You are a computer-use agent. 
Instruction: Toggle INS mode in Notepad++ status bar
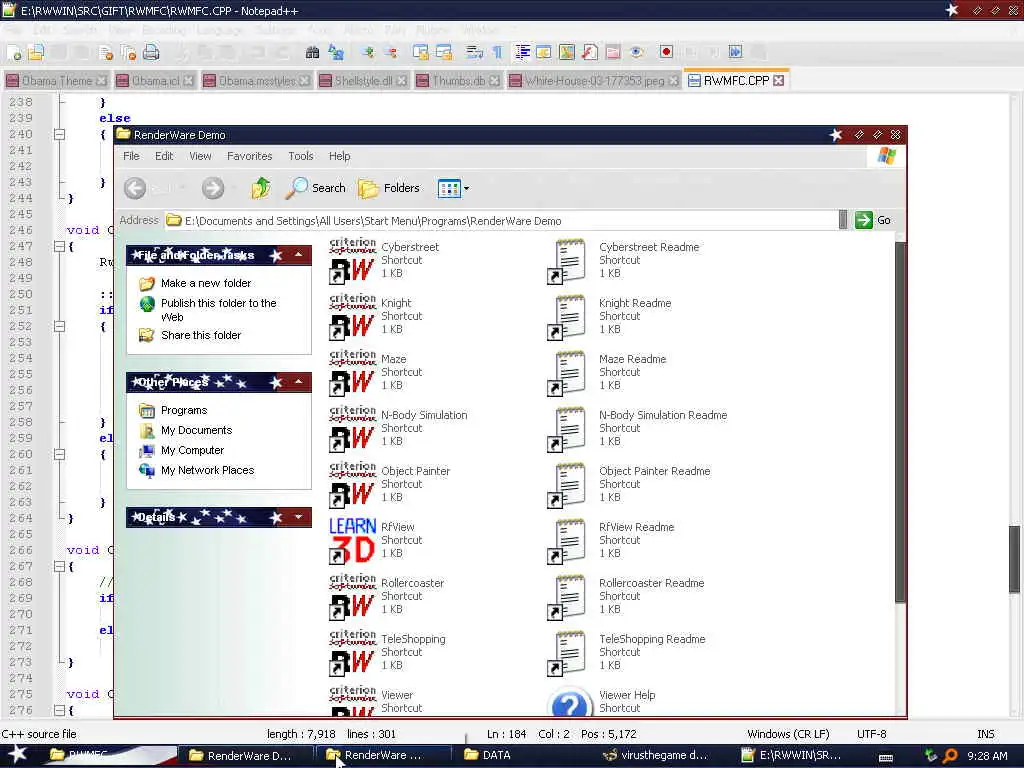pyautogui.click(x=985, y=734)
